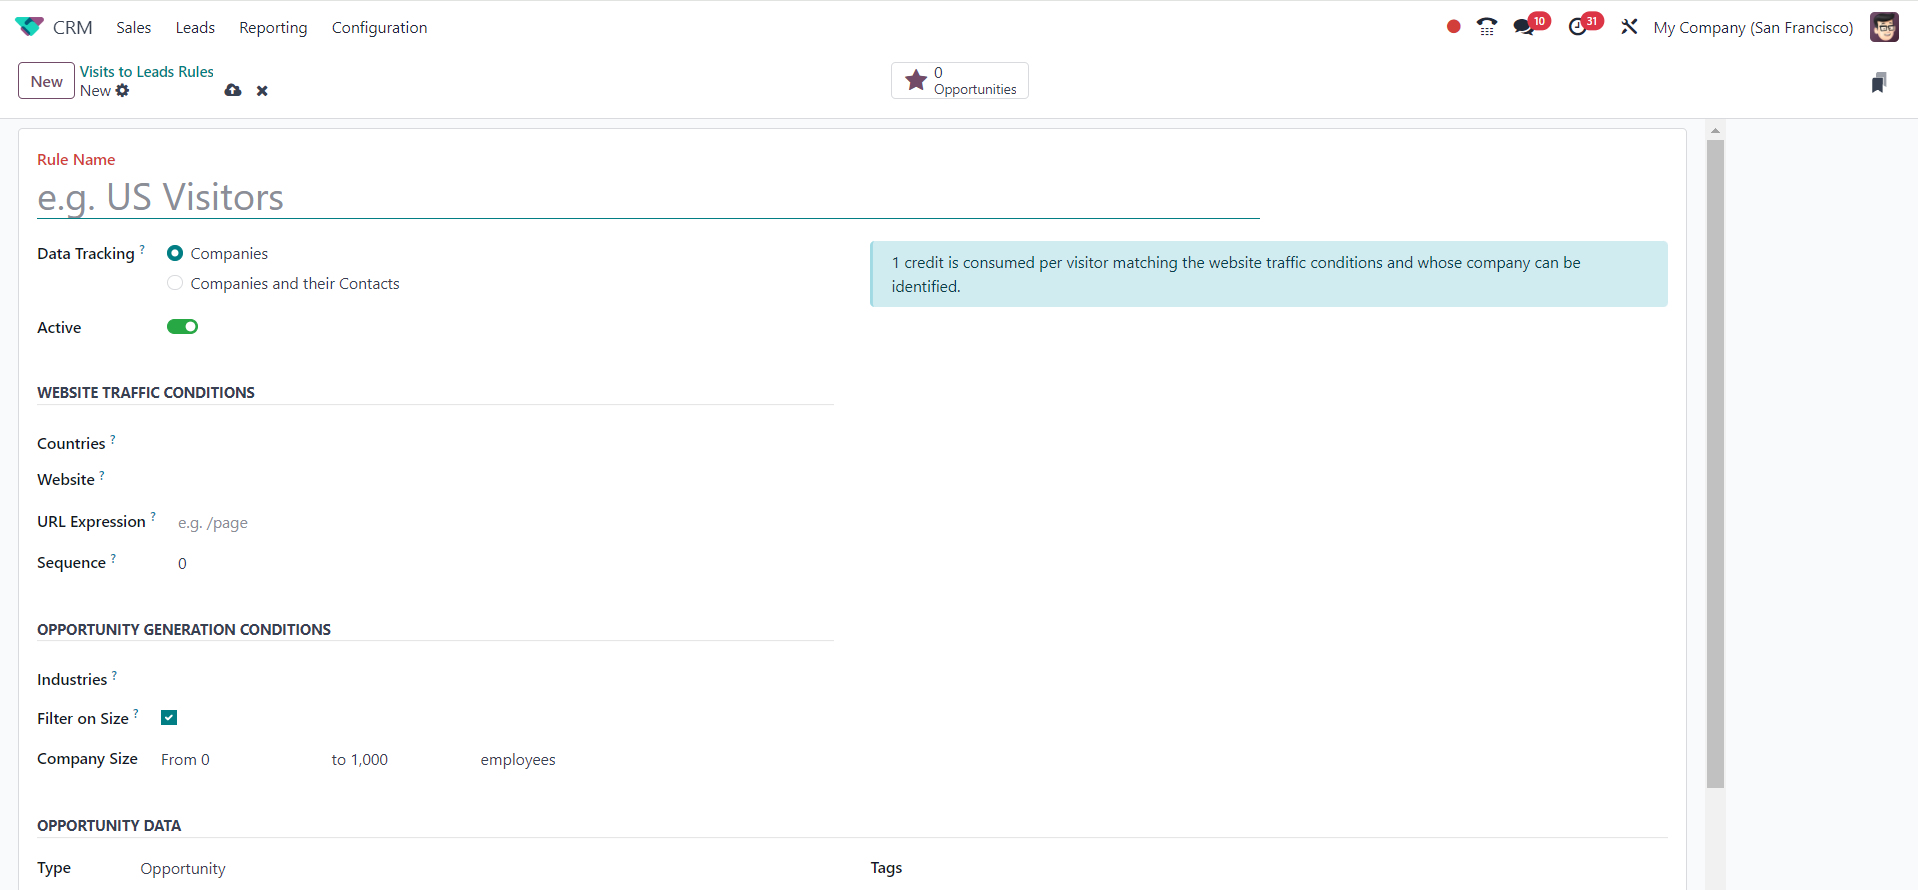Show the Filter on Size help question mark
The image size is (1918, 890).
(136, 713)
